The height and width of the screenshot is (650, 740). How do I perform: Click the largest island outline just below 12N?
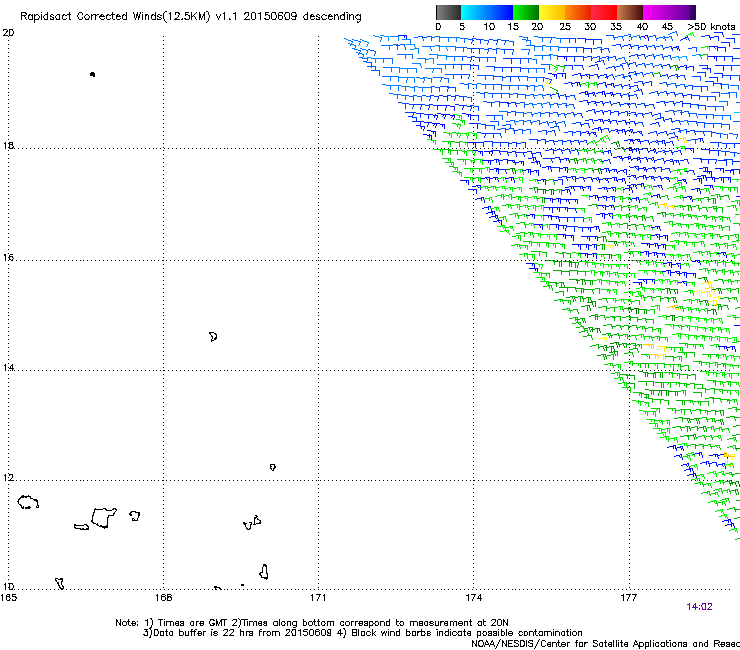103,518
